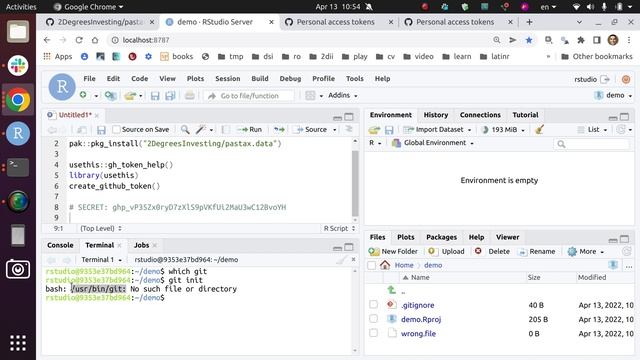Save workspace icon in the Environment pane
Image resolution: width=640 pixels, height=360 pixels.
coord(389,130)
